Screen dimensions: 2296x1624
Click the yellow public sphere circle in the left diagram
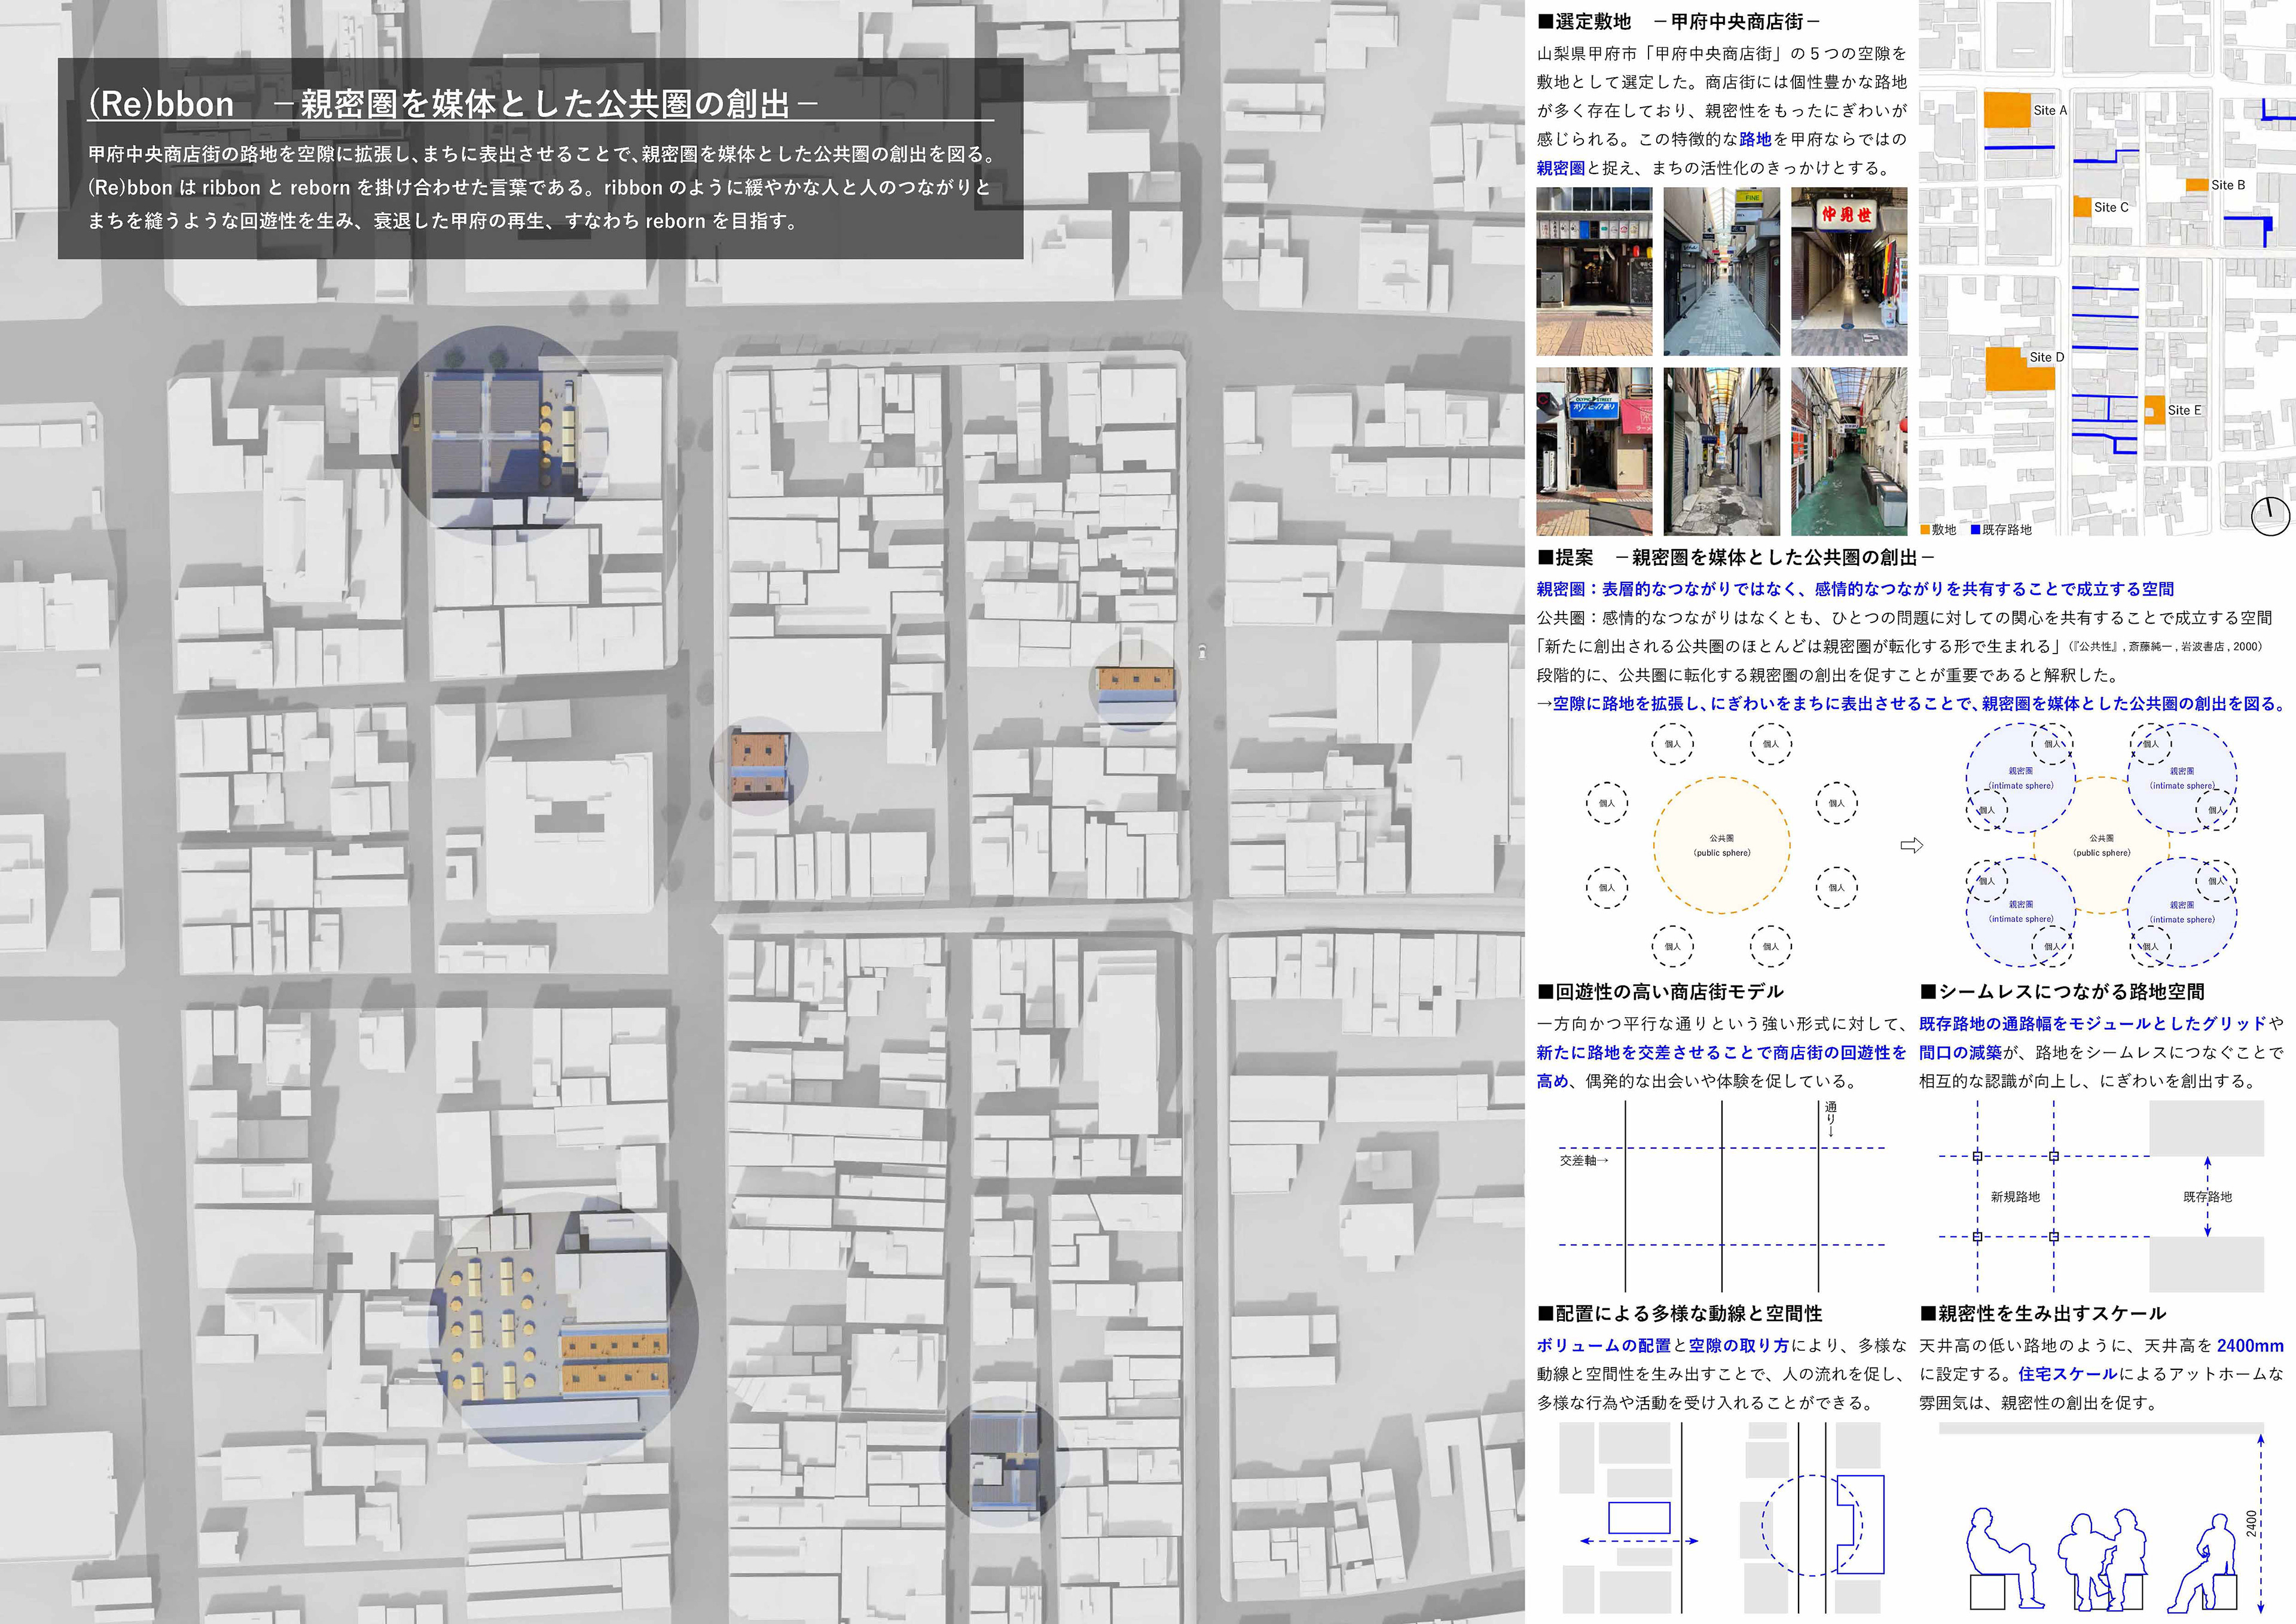[x=1721, y=845]
